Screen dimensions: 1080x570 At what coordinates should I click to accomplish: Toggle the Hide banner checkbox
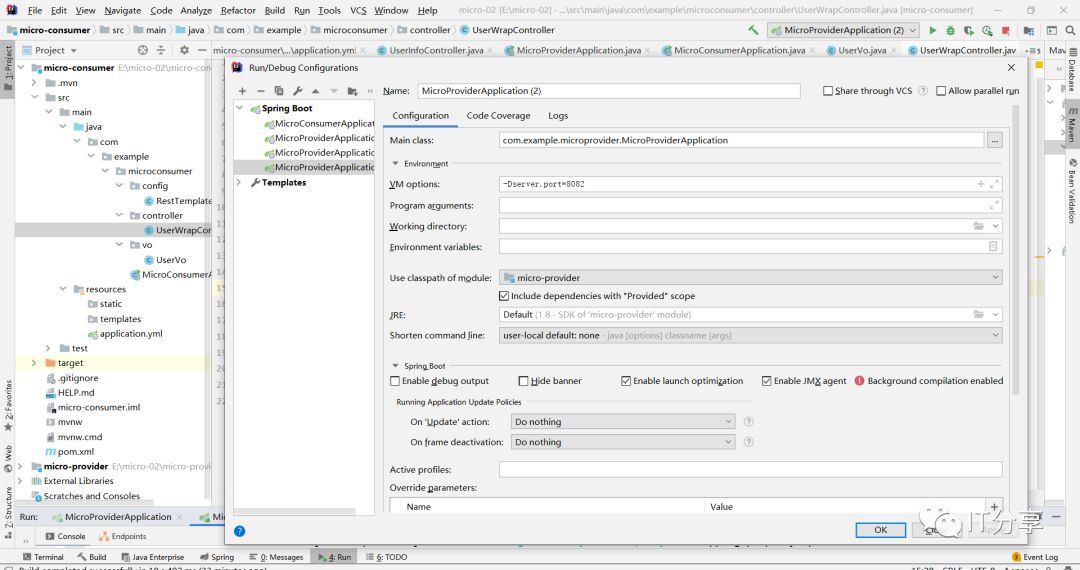tap(523, 381)
